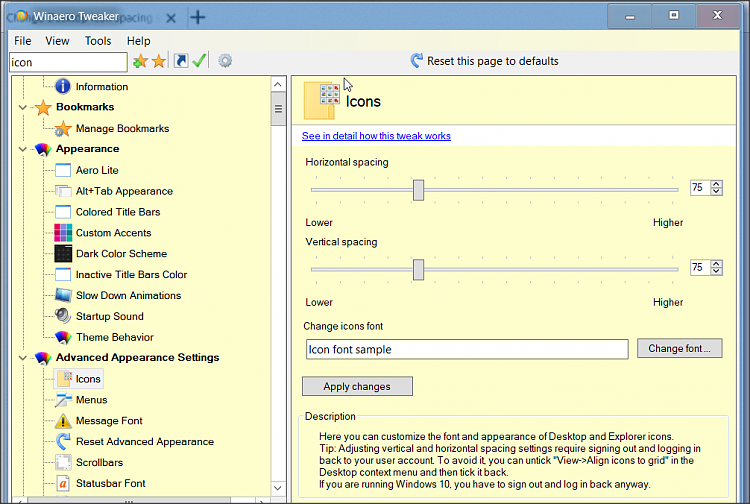Decrease the Horizontal spacing value with down arrow
Image resolution: width=750 pixels, height=504 pixels.
tap(717, 192)
